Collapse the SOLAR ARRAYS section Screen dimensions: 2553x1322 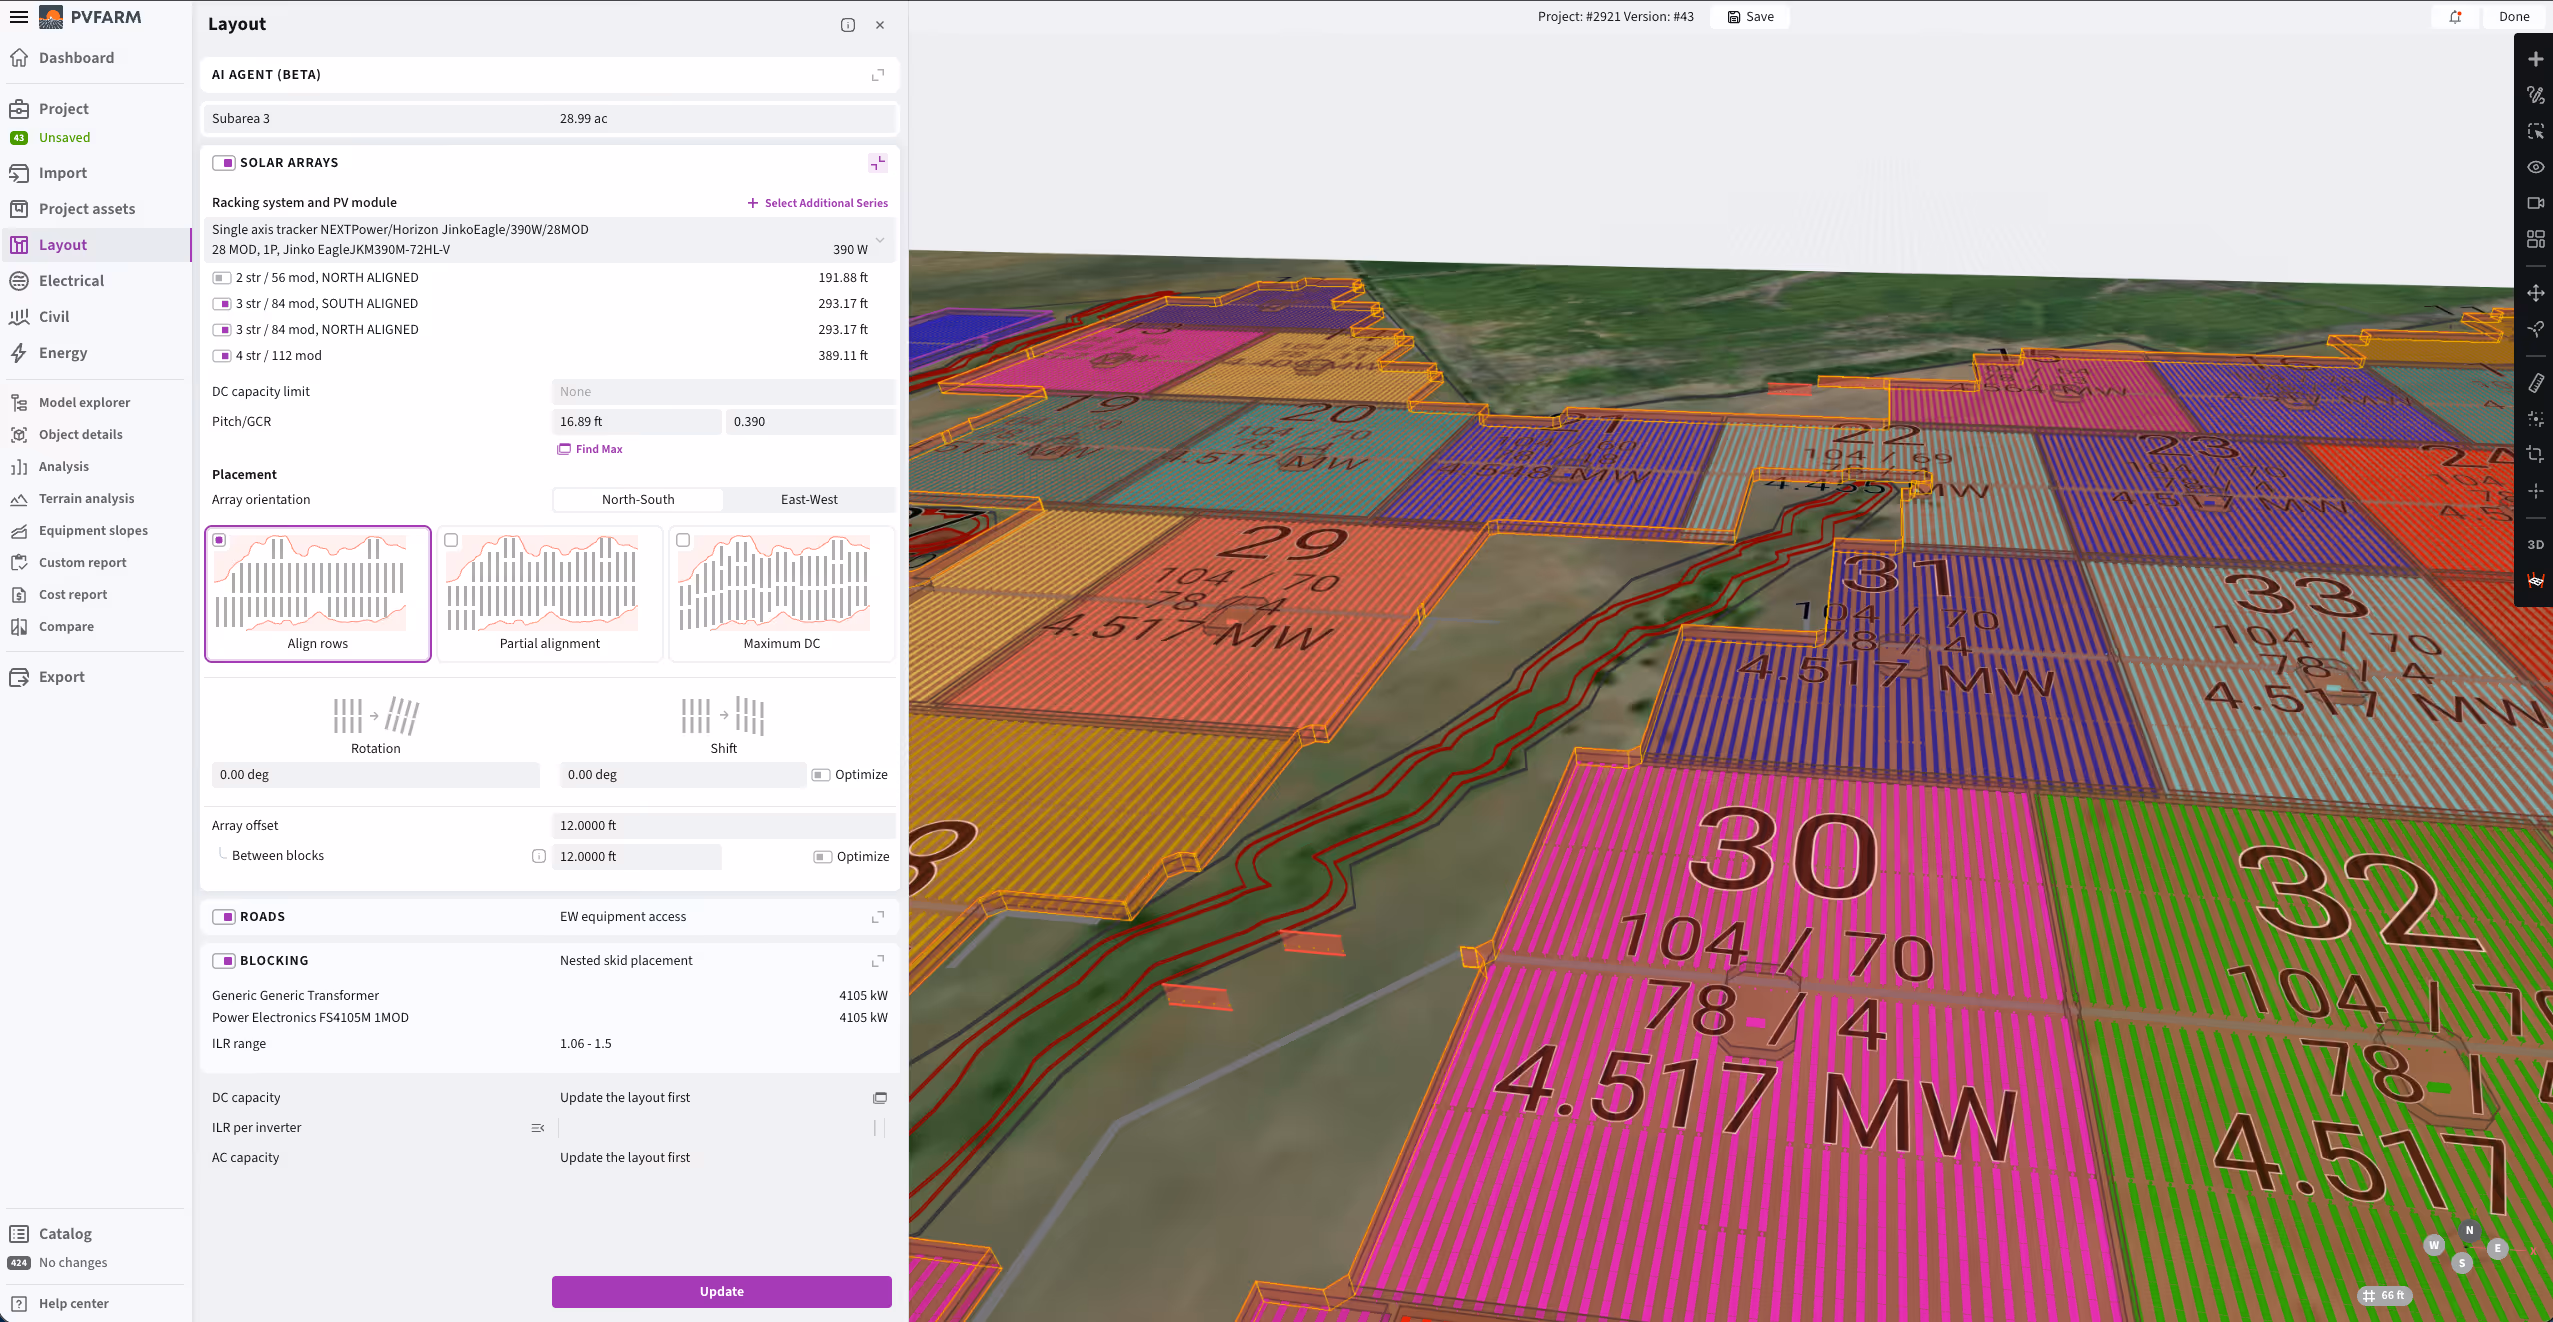(878, 163)
